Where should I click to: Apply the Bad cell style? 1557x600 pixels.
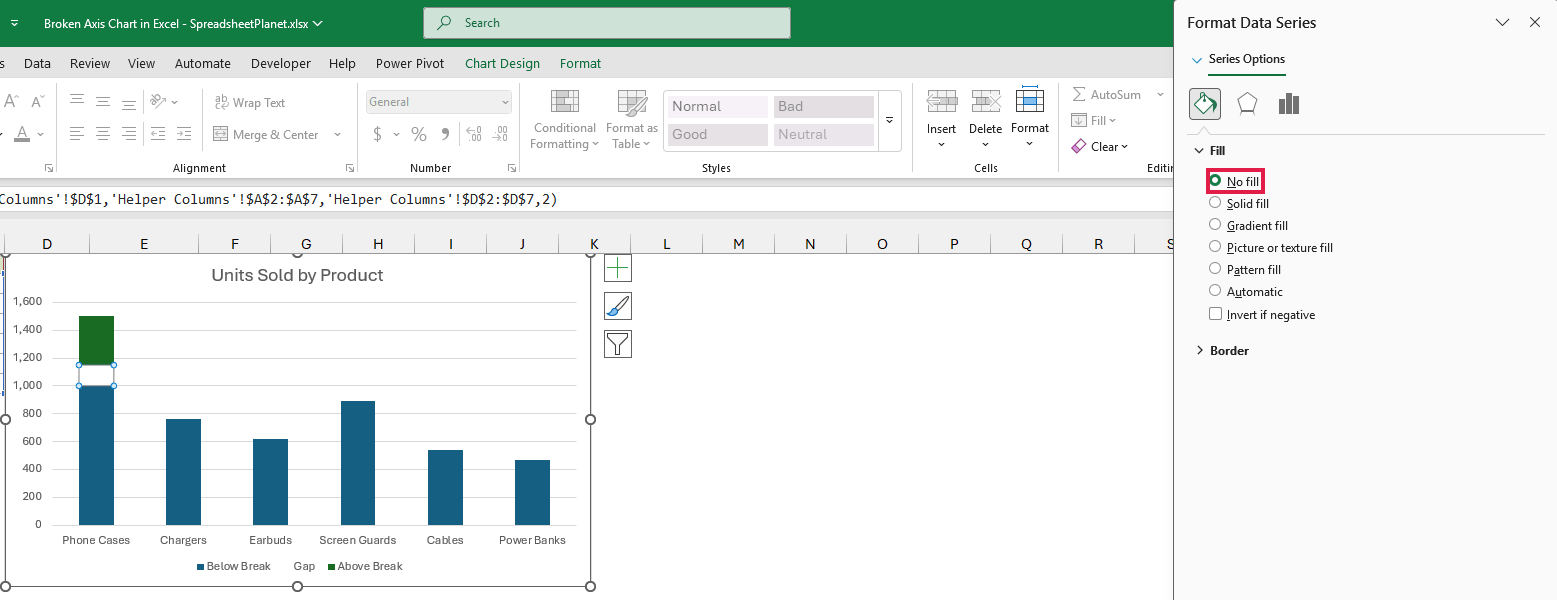tap(823, 106)
